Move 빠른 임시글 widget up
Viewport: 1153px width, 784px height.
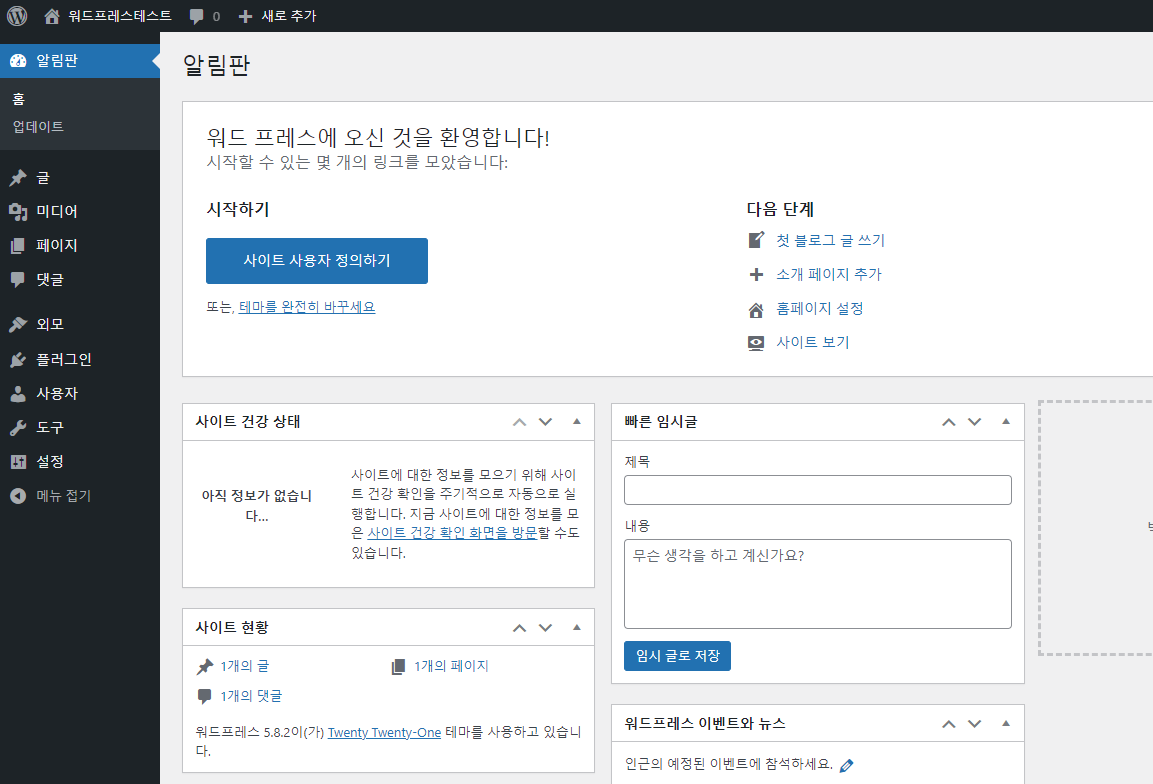click(x=949, y=422)
